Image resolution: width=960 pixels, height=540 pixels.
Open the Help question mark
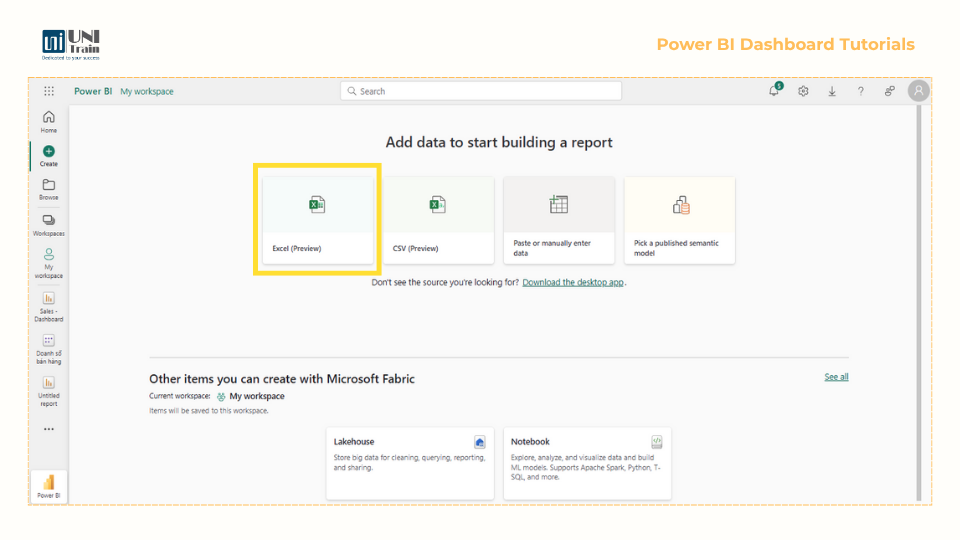coord(861,91)
